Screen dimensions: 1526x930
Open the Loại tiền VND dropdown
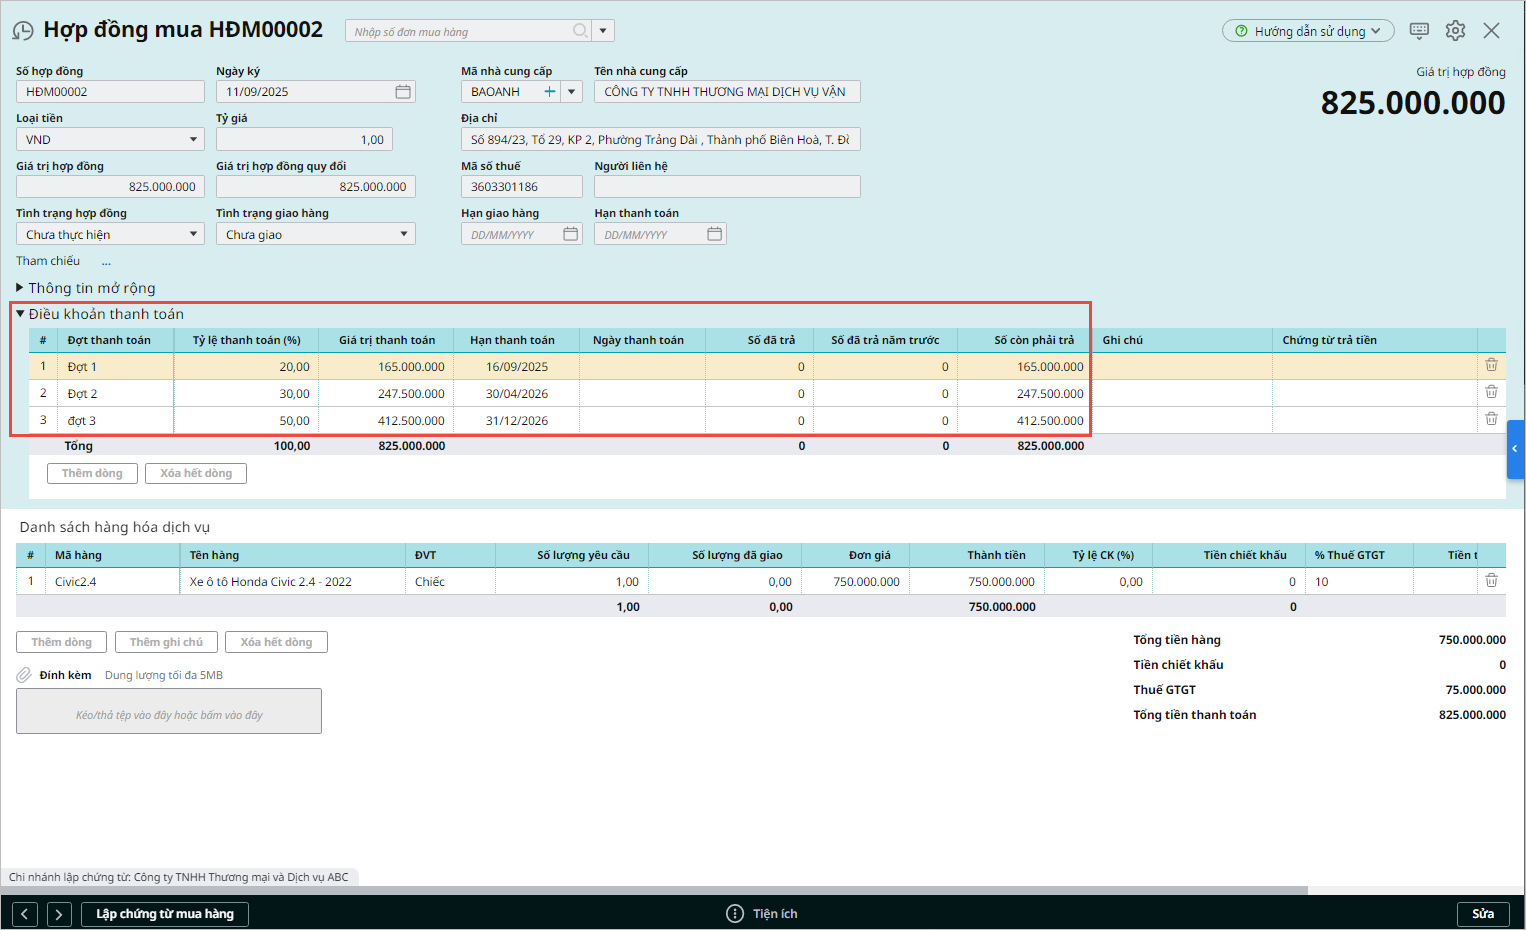point(193,140)
